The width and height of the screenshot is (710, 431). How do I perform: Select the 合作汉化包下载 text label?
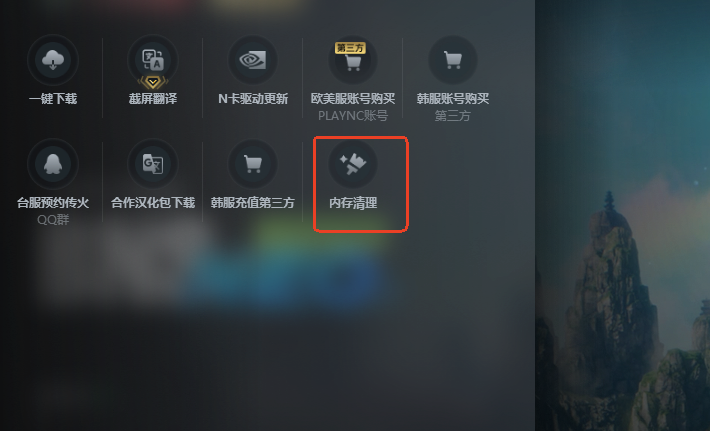[153, 203]
